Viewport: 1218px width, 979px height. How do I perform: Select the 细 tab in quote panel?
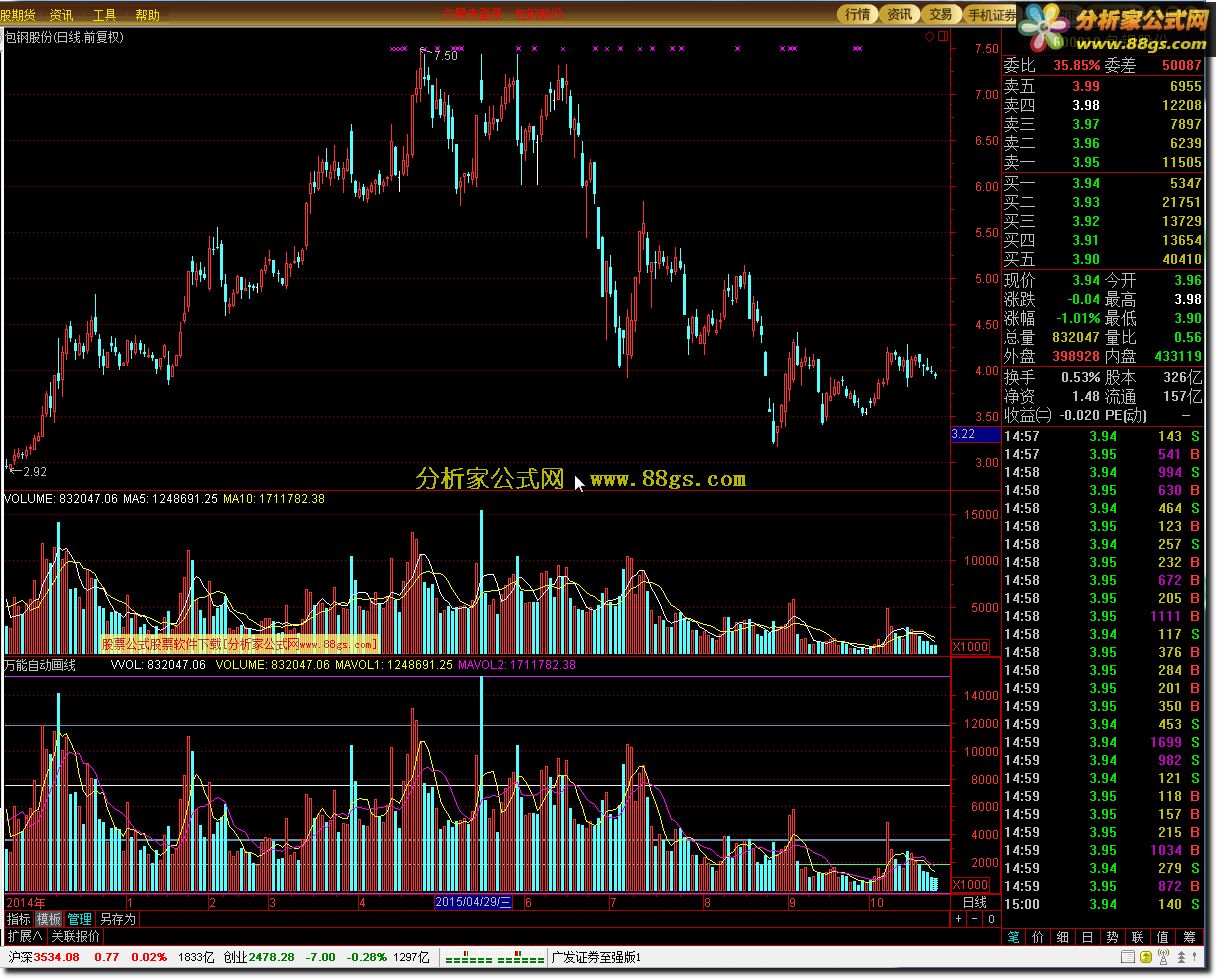[1063, 937]
